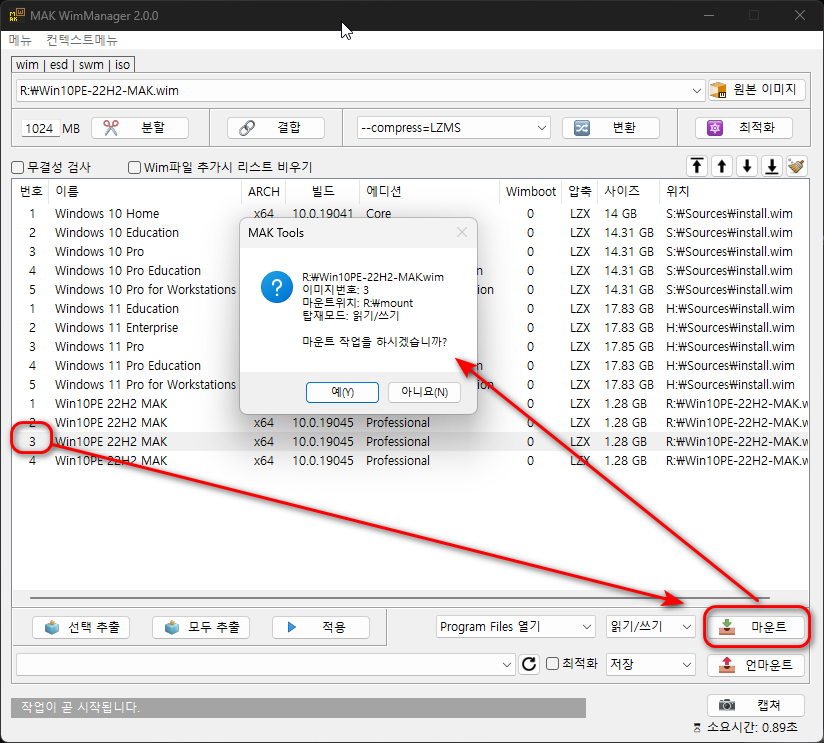Click the Core edition cell
The image size is (824, 743).
coord(378,213)
